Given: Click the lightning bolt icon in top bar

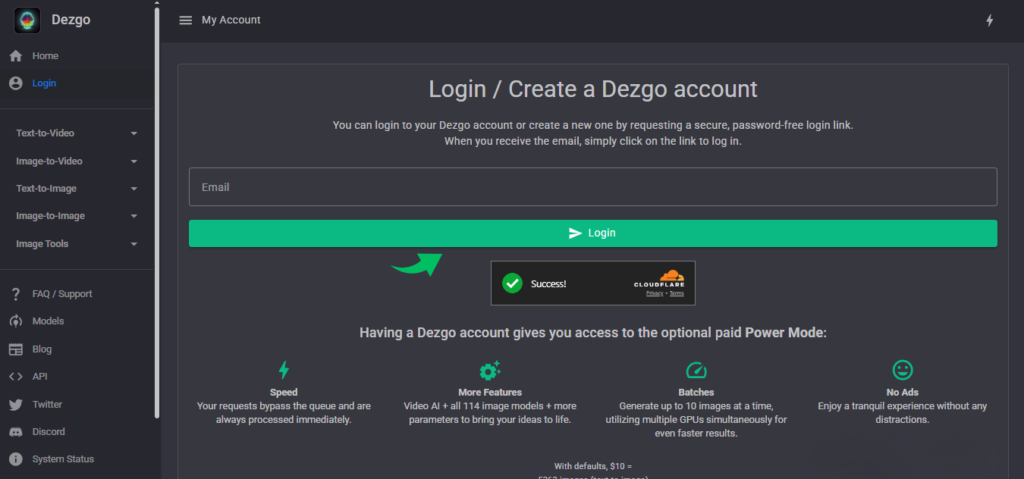Looking at the screenshot, I should pyautogui.click(x=989, y=20).
